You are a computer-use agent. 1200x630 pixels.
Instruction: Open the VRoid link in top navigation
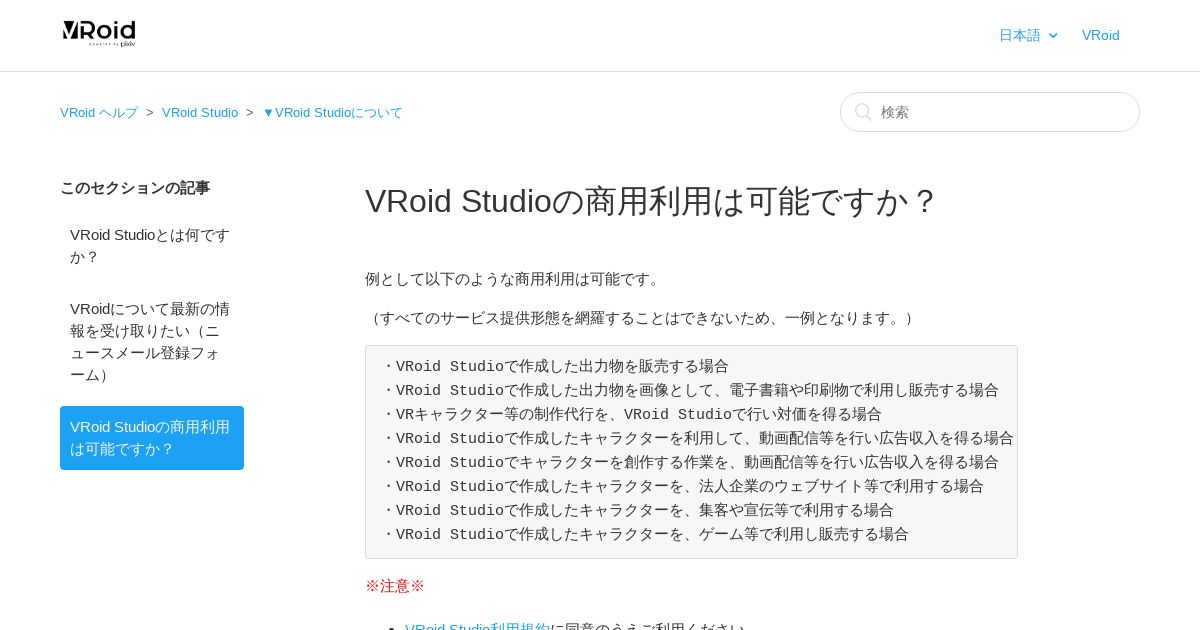click(1100, 35)
